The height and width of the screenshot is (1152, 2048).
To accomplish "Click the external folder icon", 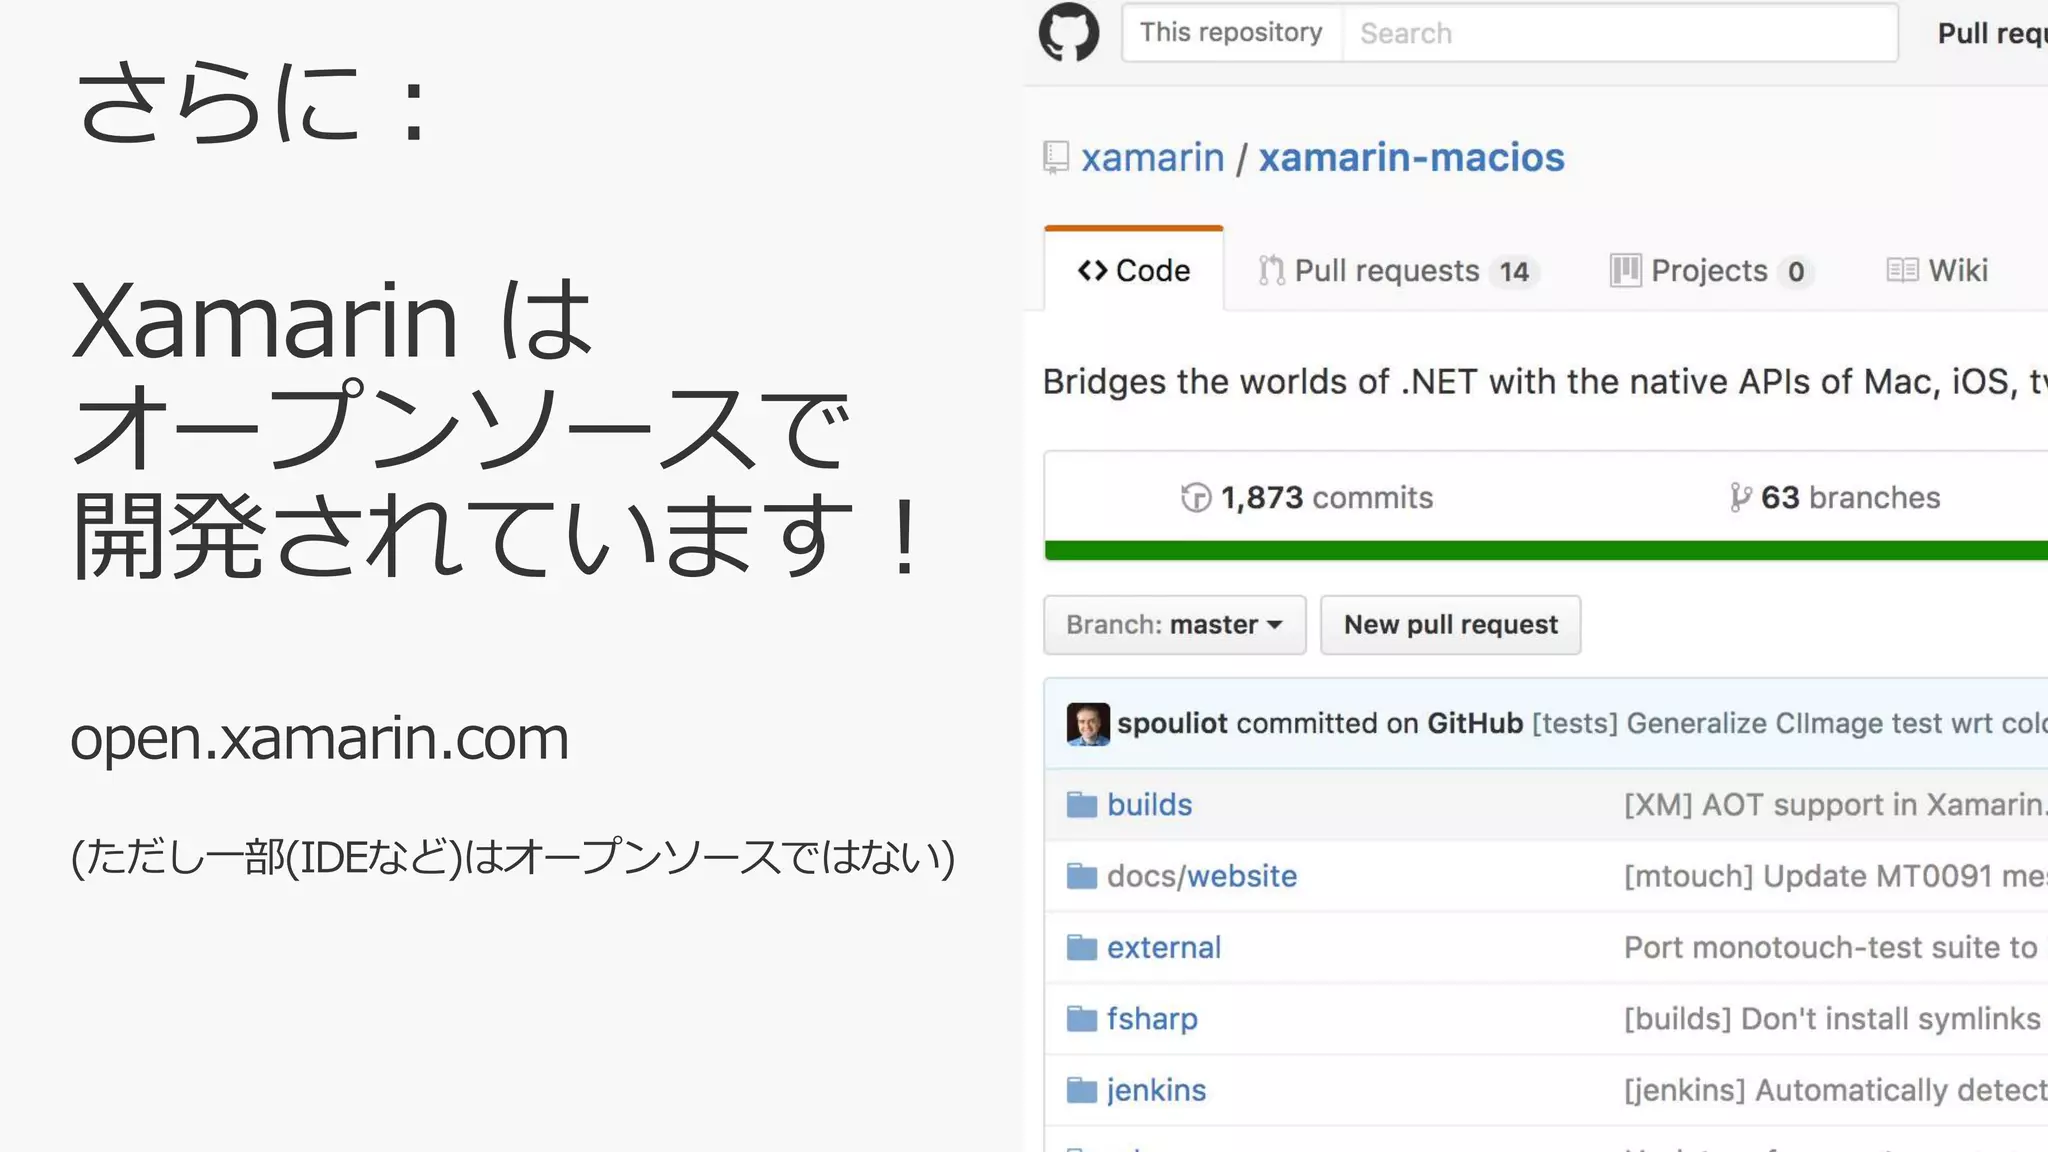I will [x=1081, y=947].
